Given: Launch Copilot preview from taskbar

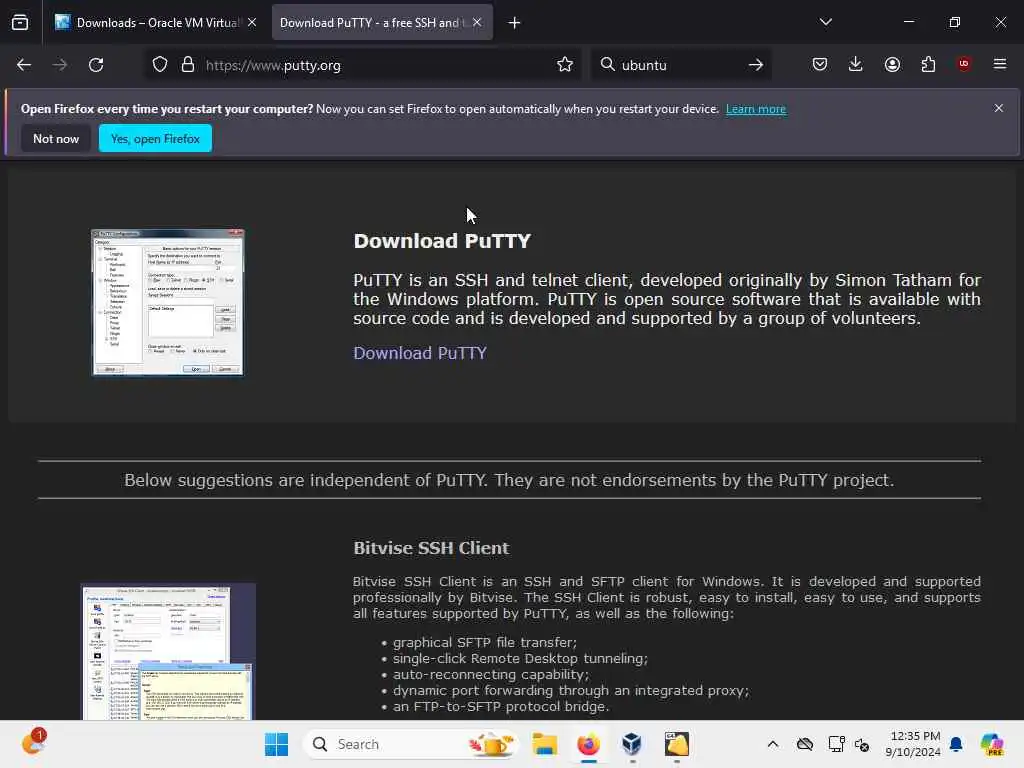Looking at the screenshot, I should click(992, 744).
